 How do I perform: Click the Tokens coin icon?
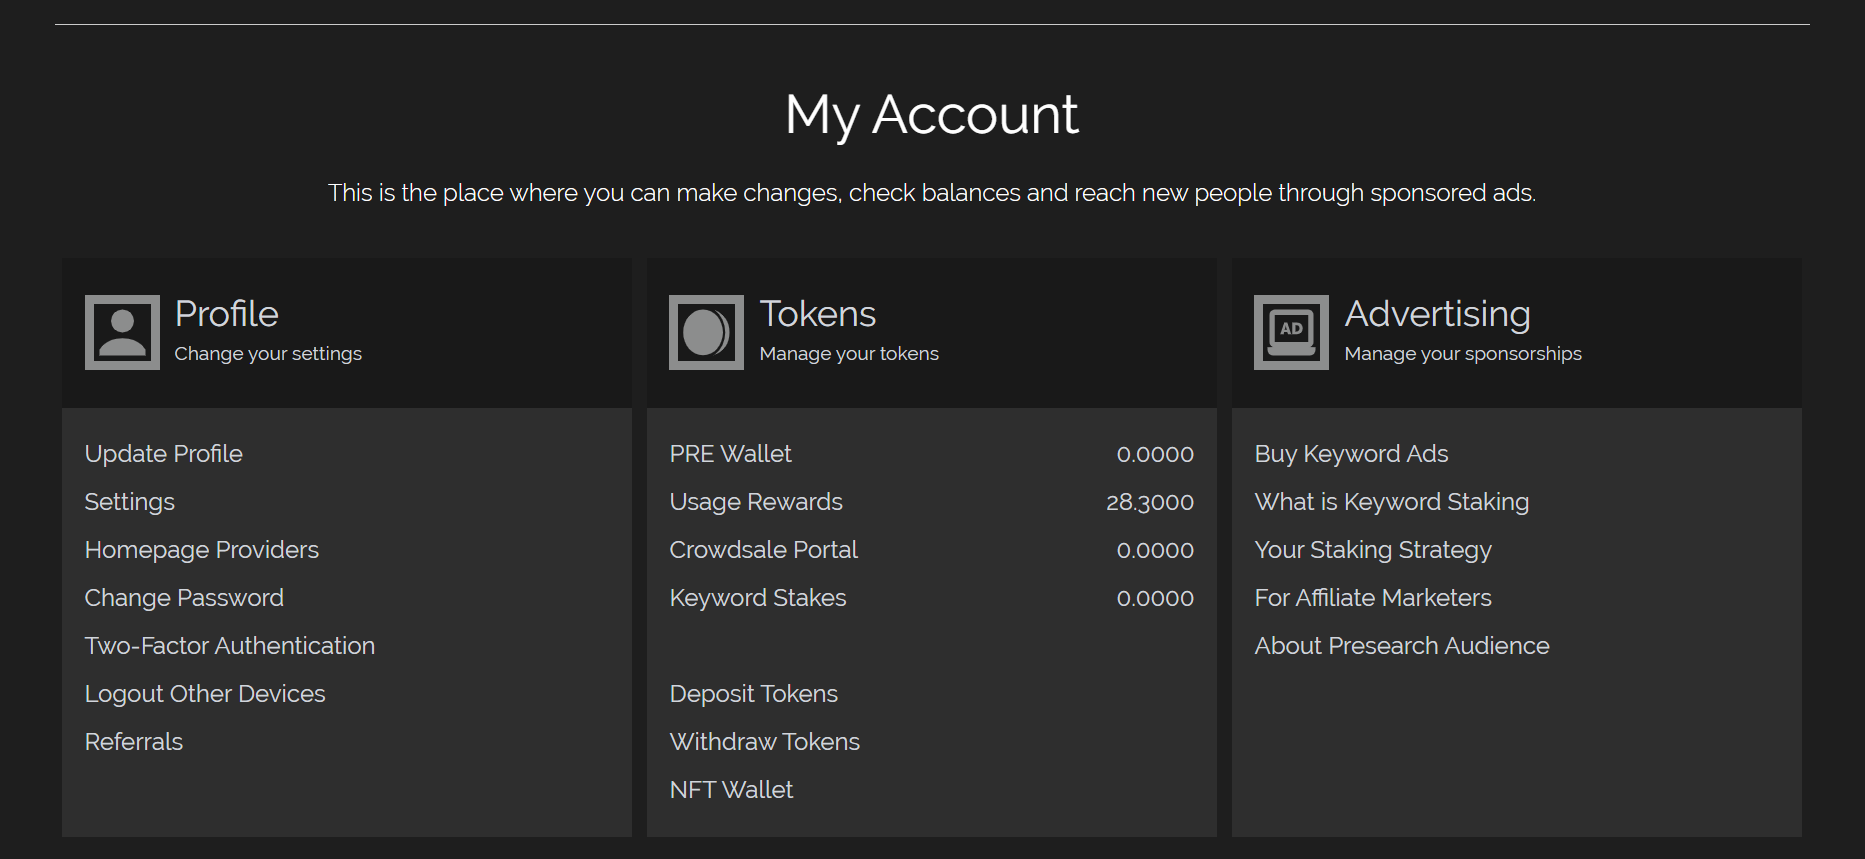(x=706, y=332)
